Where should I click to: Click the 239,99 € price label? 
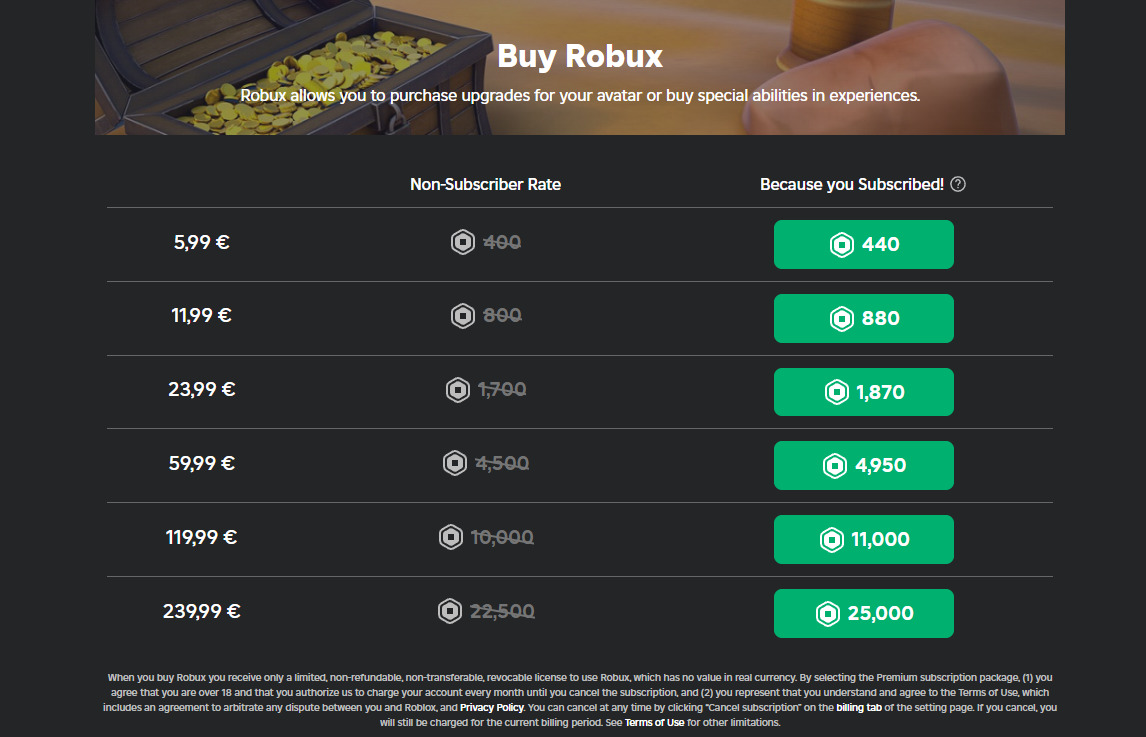201,611
